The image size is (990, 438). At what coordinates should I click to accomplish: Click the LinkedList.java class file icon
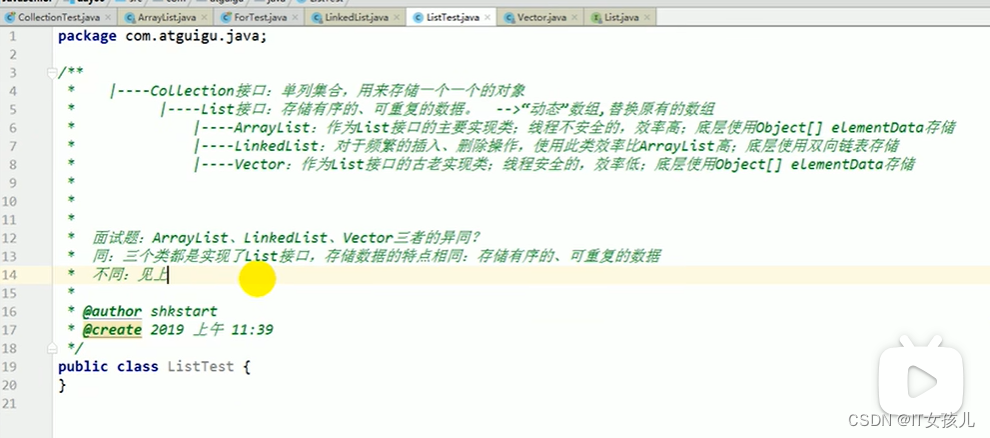tap(318, 18)
